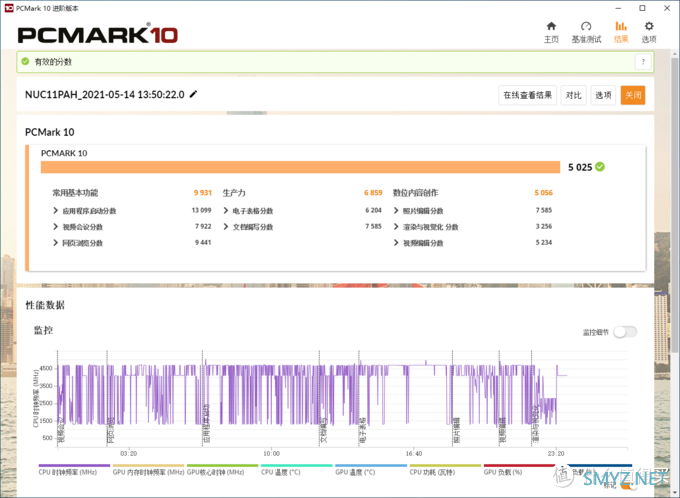Minimize the PCMark 10 window
Viewport: 680px width, 498px height.
[618, 8]
